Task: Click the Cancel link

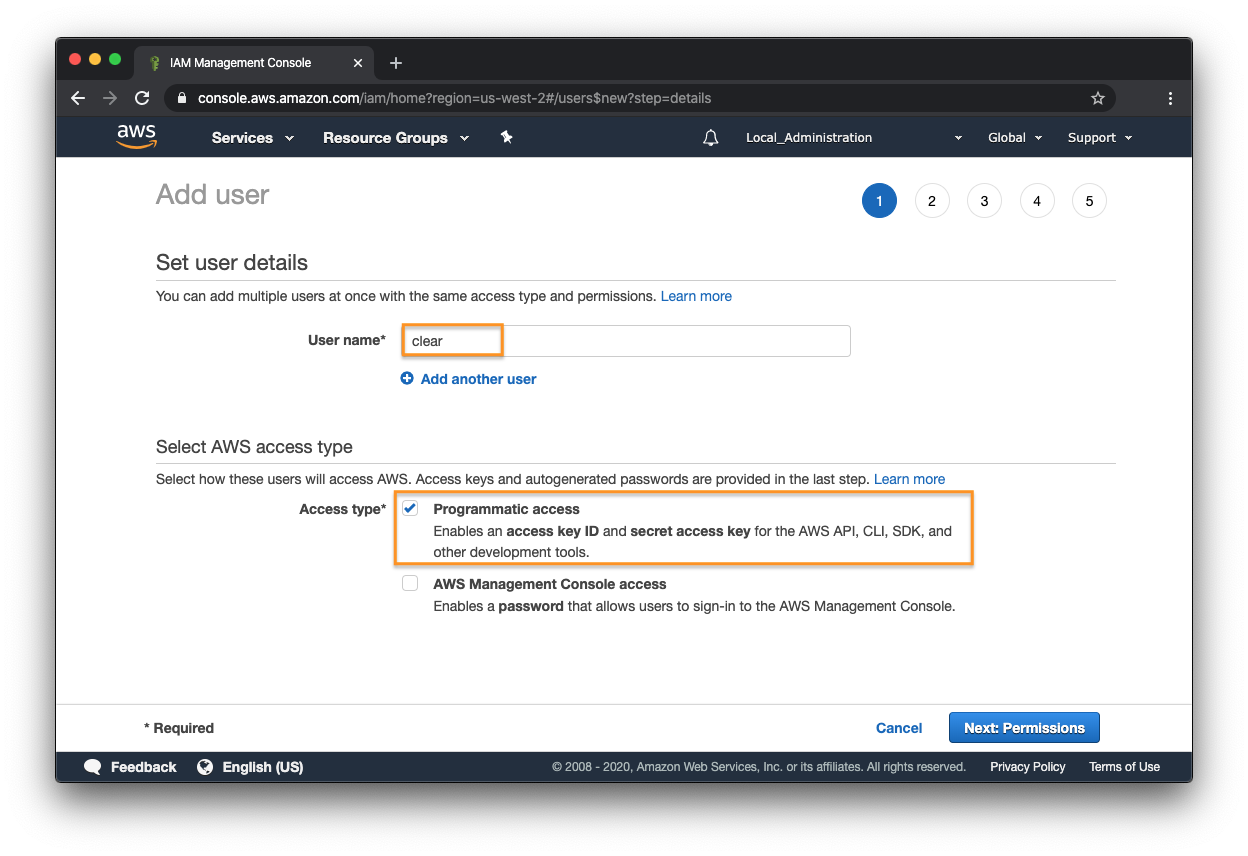Action: coord(899,728)
